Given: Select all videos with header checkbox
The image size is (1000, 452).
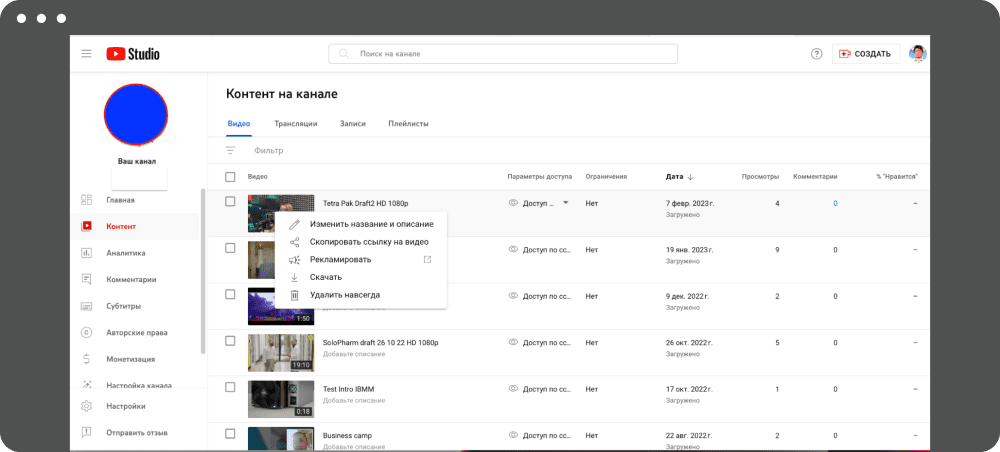Looking at the screenshot, I should click(230, 177).
